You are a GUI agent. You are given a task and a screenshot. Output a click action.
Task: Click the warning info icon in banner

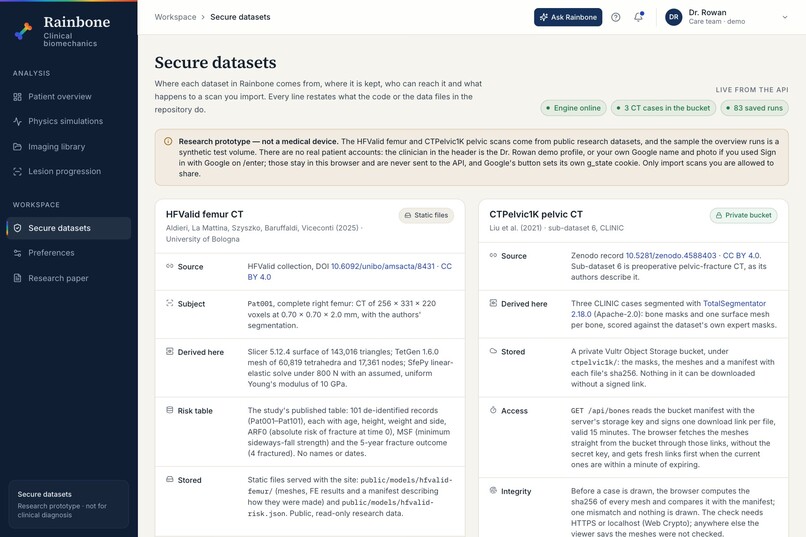pyautogui.click(x=168, y=141)
